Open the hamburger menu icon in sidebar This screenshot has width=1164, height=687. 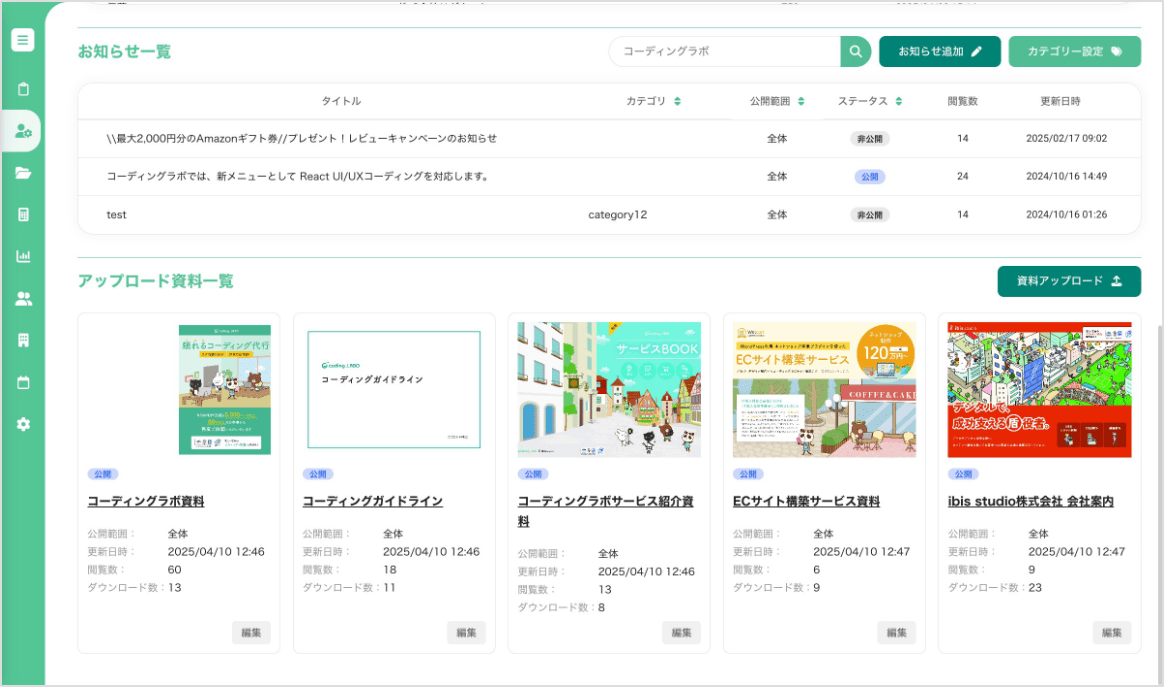23,40
